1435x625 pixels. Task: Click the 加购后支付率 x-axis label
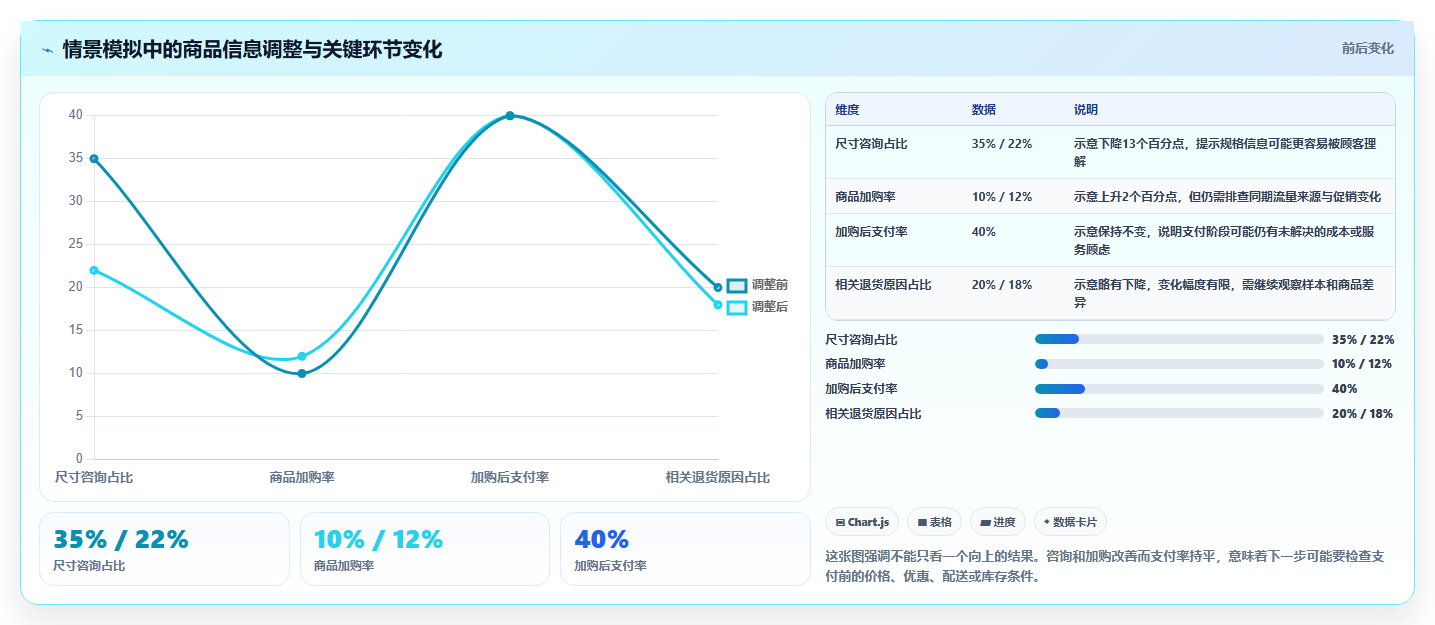(510, 478)
